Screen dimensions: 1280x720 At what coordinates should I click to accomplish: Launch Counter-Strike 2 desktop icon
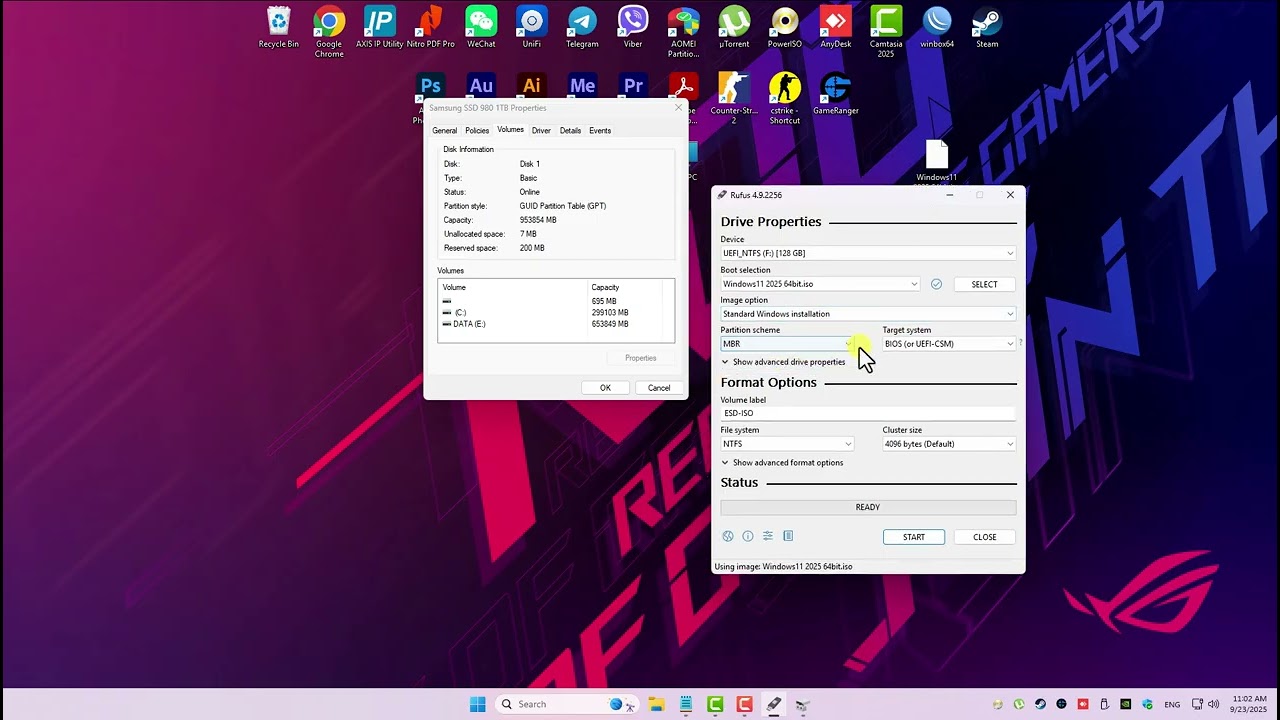[734, 98]
